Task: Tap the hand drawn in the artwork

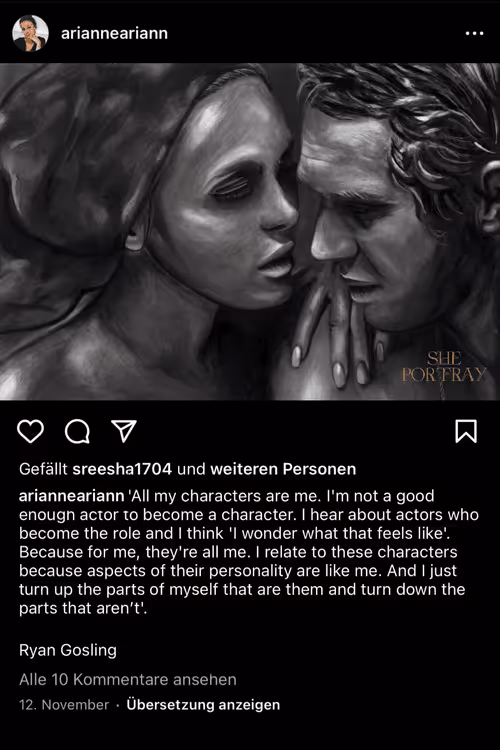Action: point(335,330)
